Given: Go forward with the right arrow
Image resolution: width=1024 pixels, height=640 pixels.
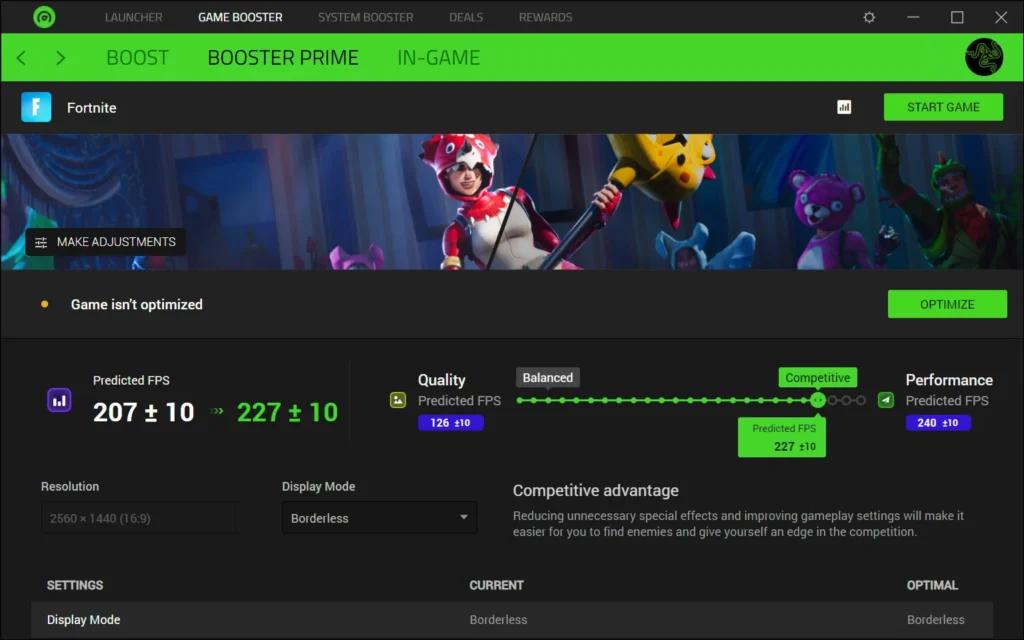Looking at the screenshot, I should 60,58.
